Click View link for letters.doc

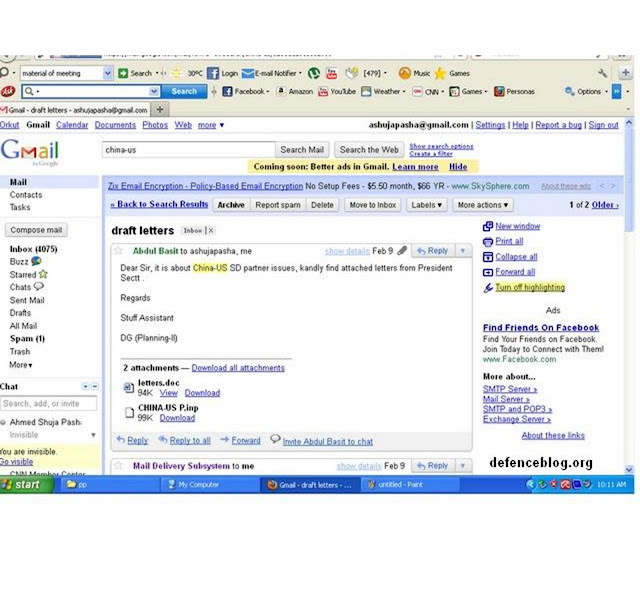coord(169,393)
